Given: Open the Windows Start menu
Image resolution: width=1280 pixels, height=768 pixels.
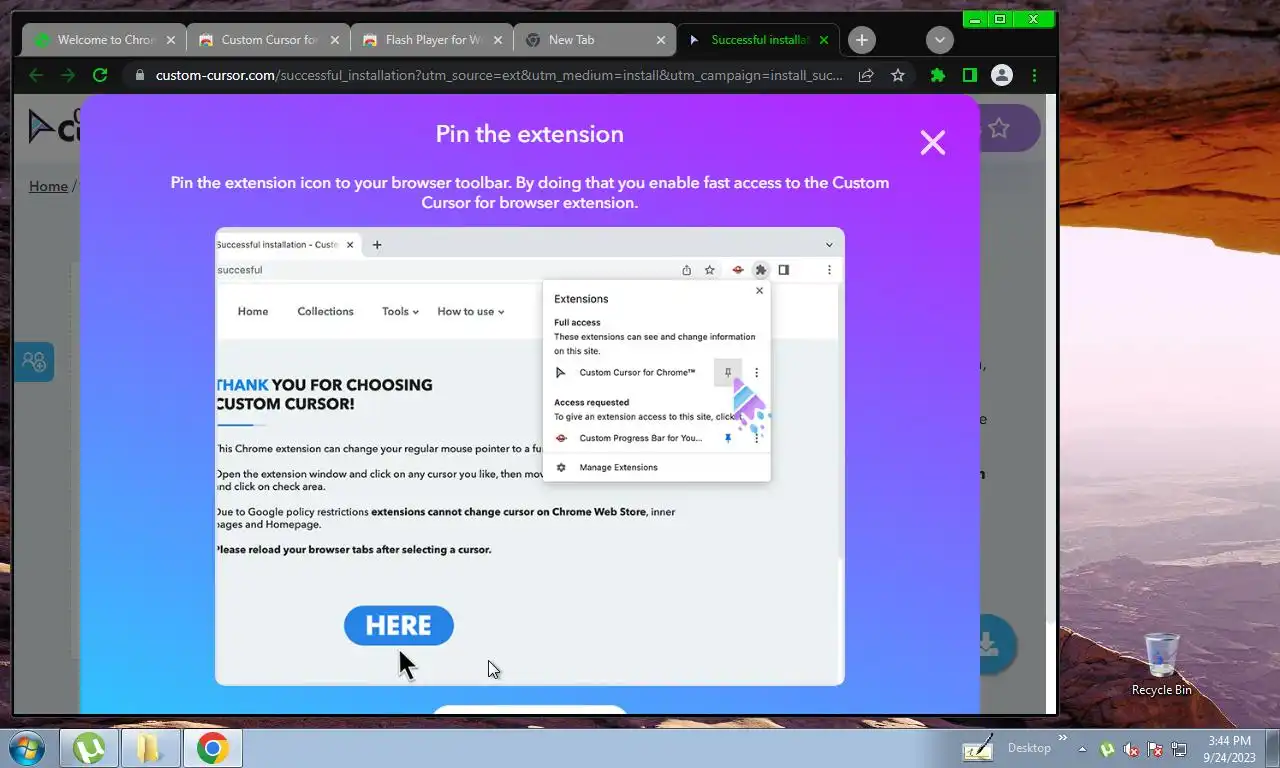Looking at the screenshot, I should click(25, 748).
